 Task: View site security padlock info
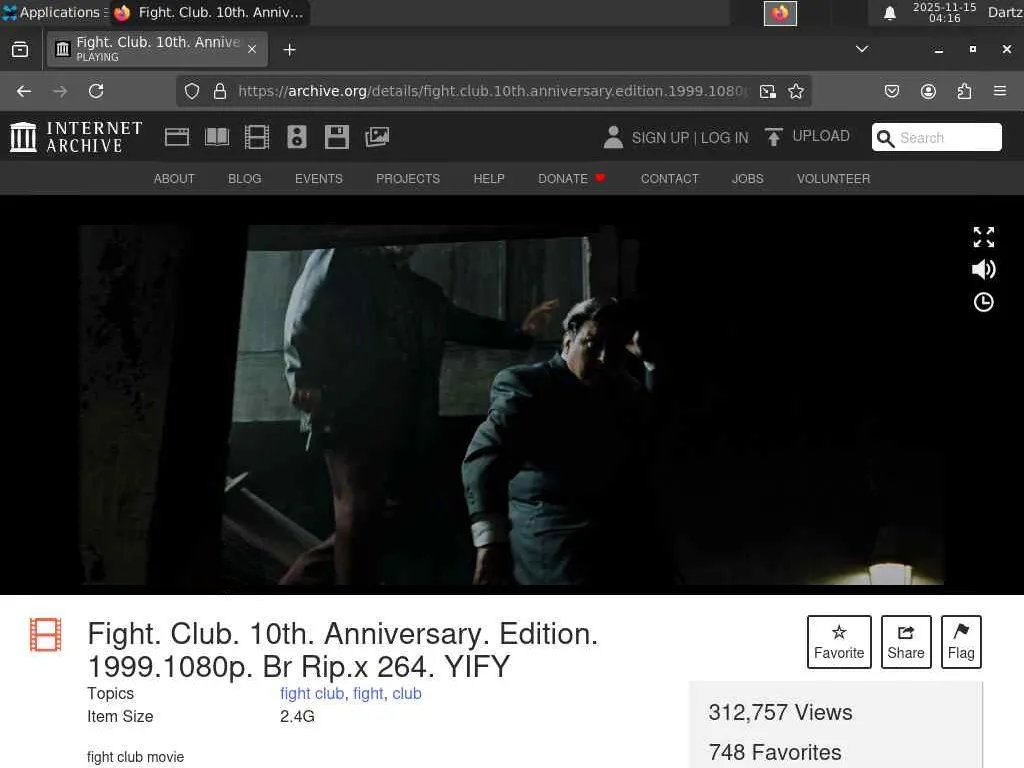coord(220,91)
